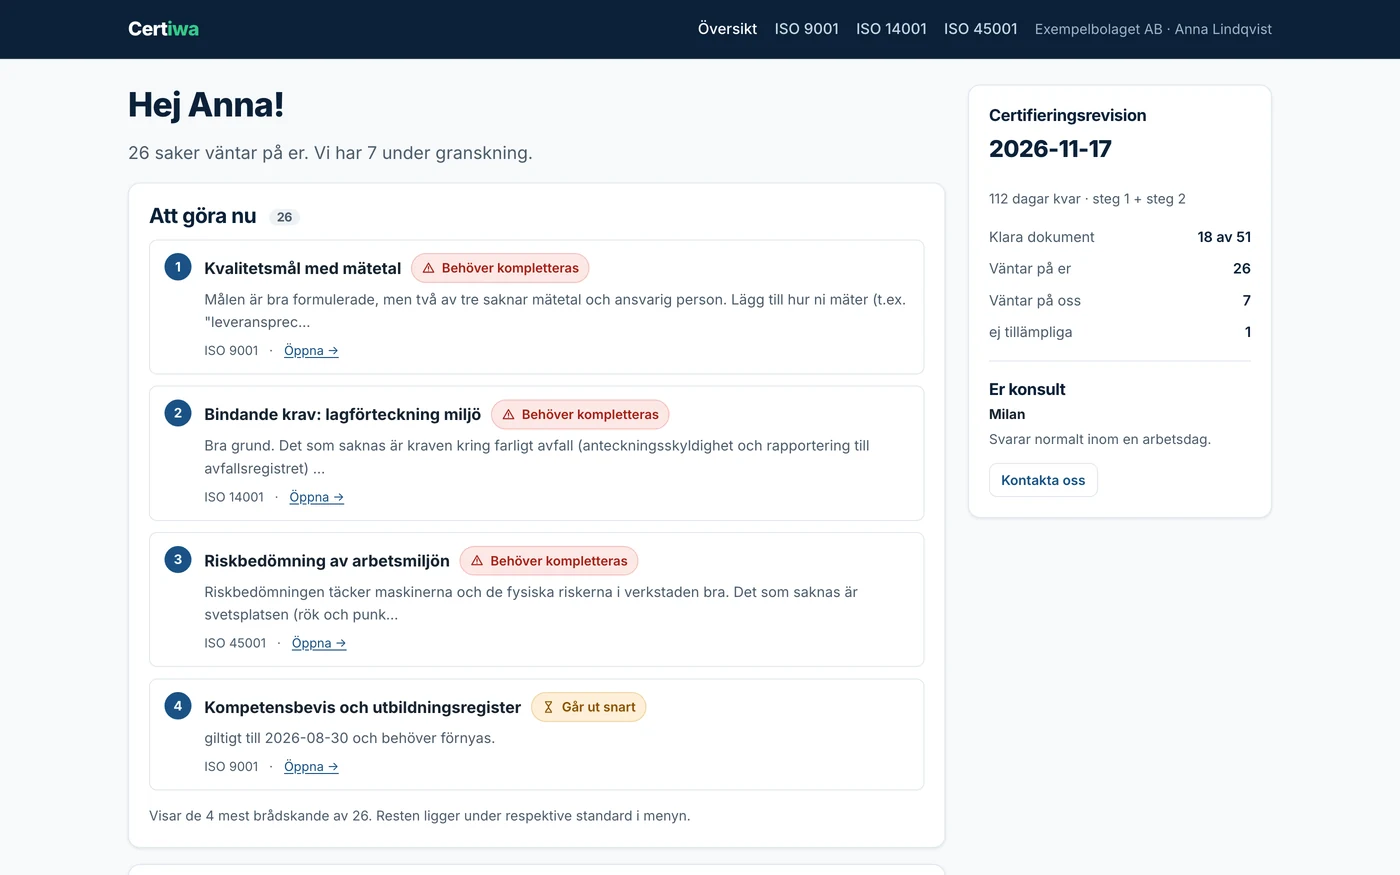Click the Certifieringsrevision heading
This screenshot has width=1400, height=875.
pyautogui.click(x=1068, y=115)
